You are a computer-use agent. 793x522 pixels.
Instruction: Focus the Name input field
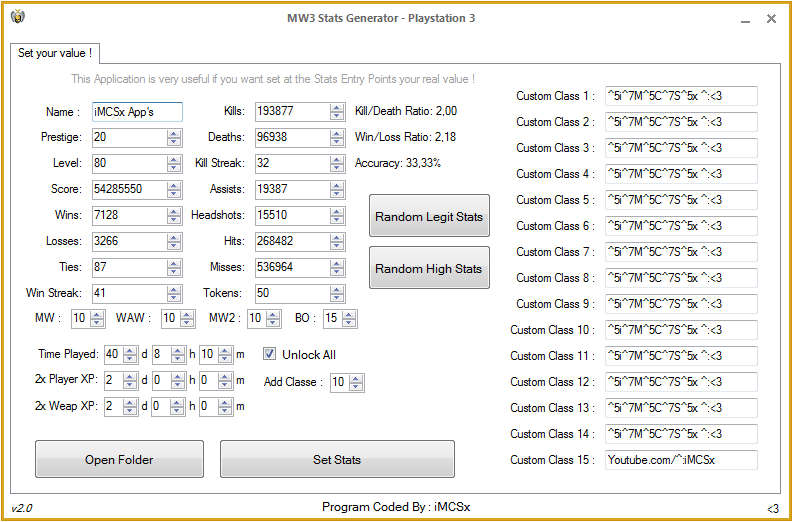(x=138, y=112)
